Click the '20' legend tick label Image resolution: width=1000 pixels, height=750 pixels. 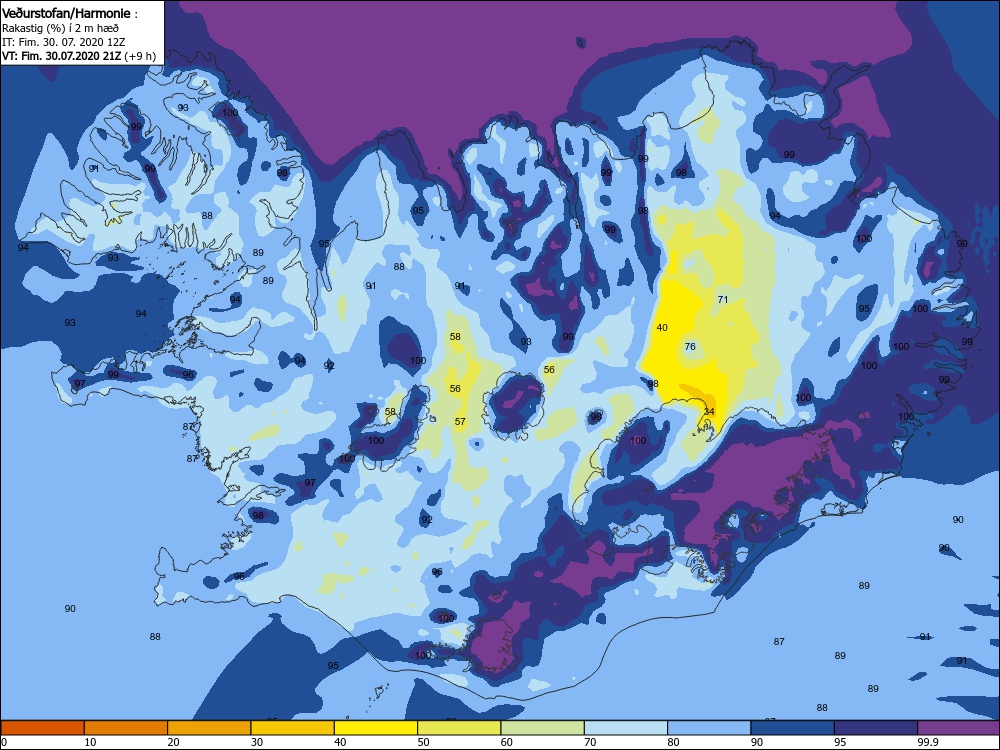point(173,742)
